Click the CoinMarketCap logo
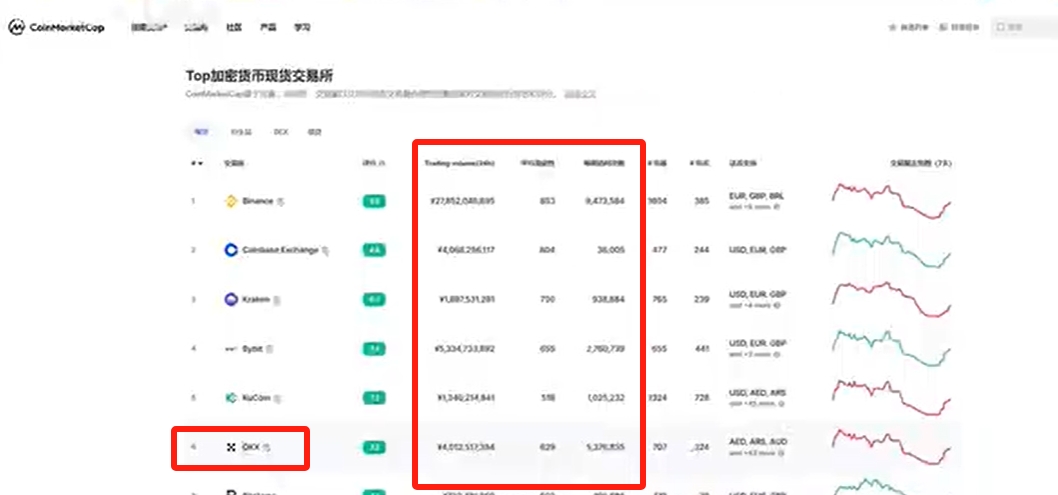 tap(56, 28)
